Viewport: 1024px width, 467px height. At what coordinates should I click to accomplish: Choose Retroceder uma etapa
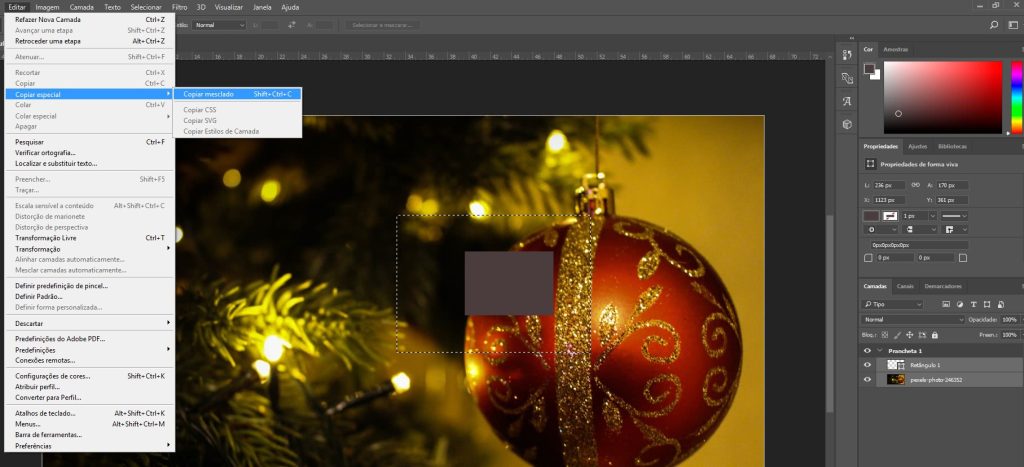89,41
